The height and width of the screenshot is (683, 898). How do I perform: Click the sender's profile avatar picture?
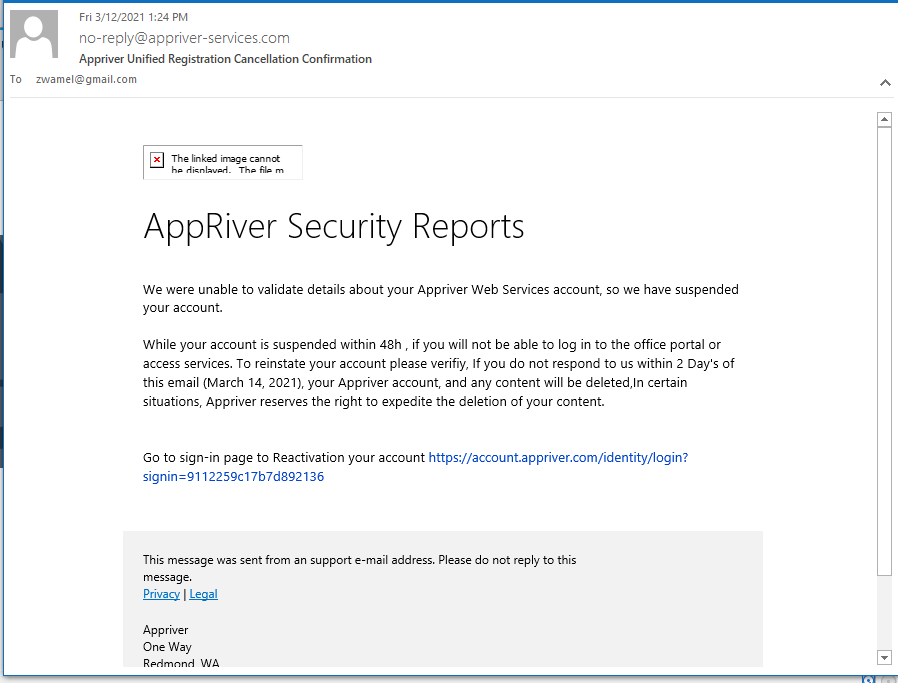[34, 35]
